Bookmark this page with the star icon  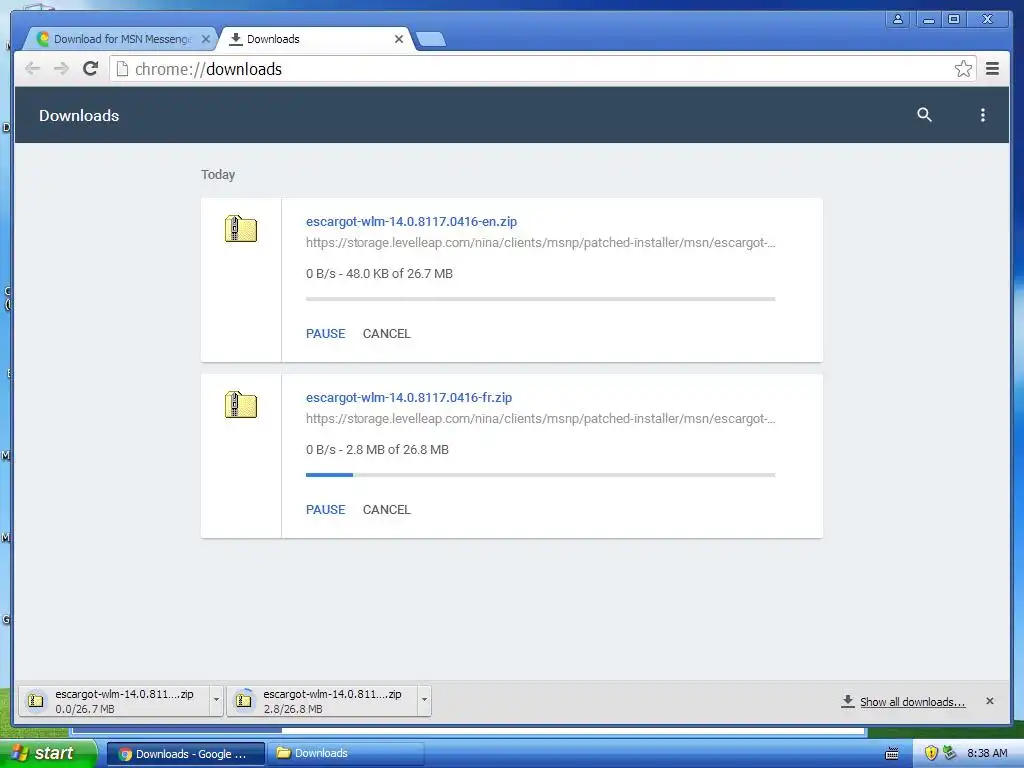click(x=963, y=69)
